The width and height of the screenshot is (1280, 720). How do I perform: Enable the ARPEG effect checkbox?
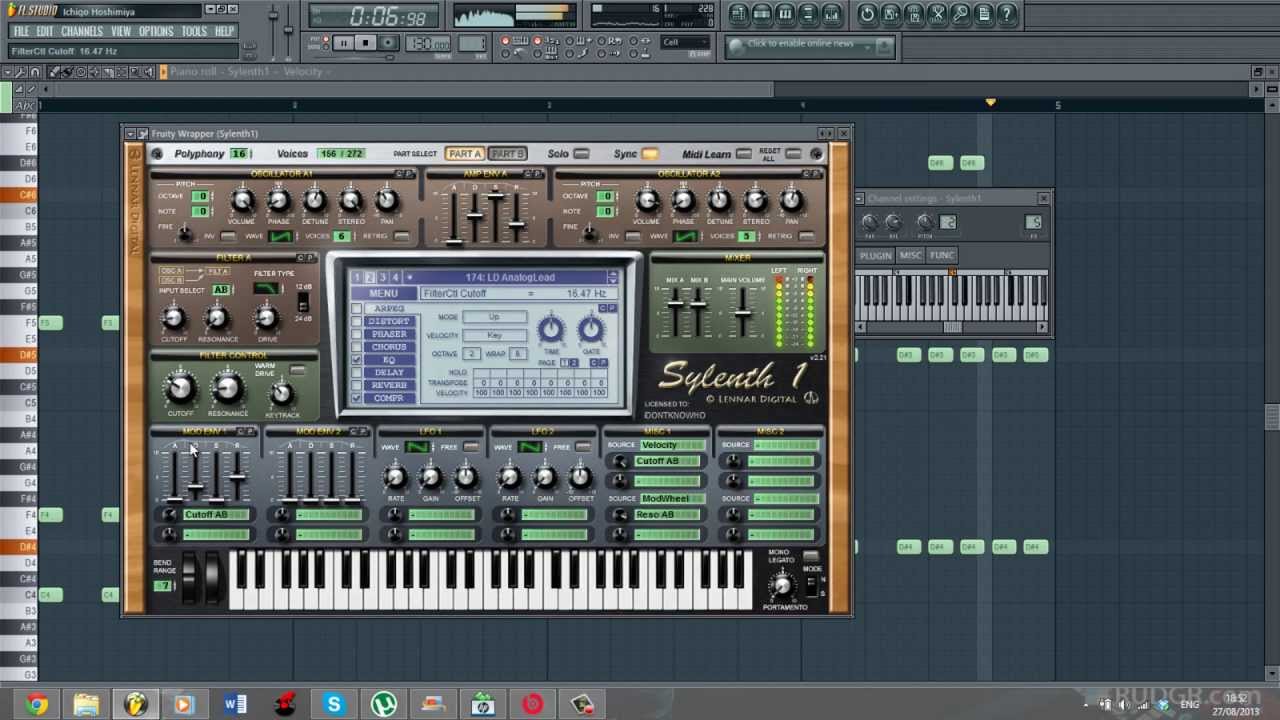coord(357,309)
